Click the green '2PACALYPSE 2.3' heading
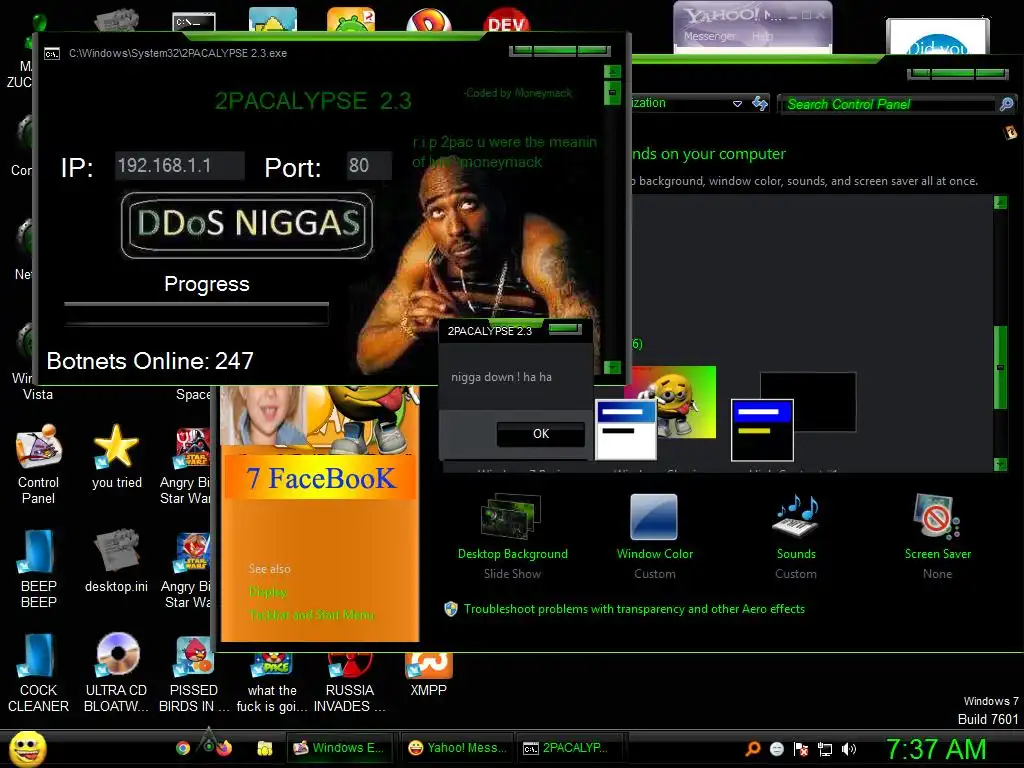 [313, 101]
